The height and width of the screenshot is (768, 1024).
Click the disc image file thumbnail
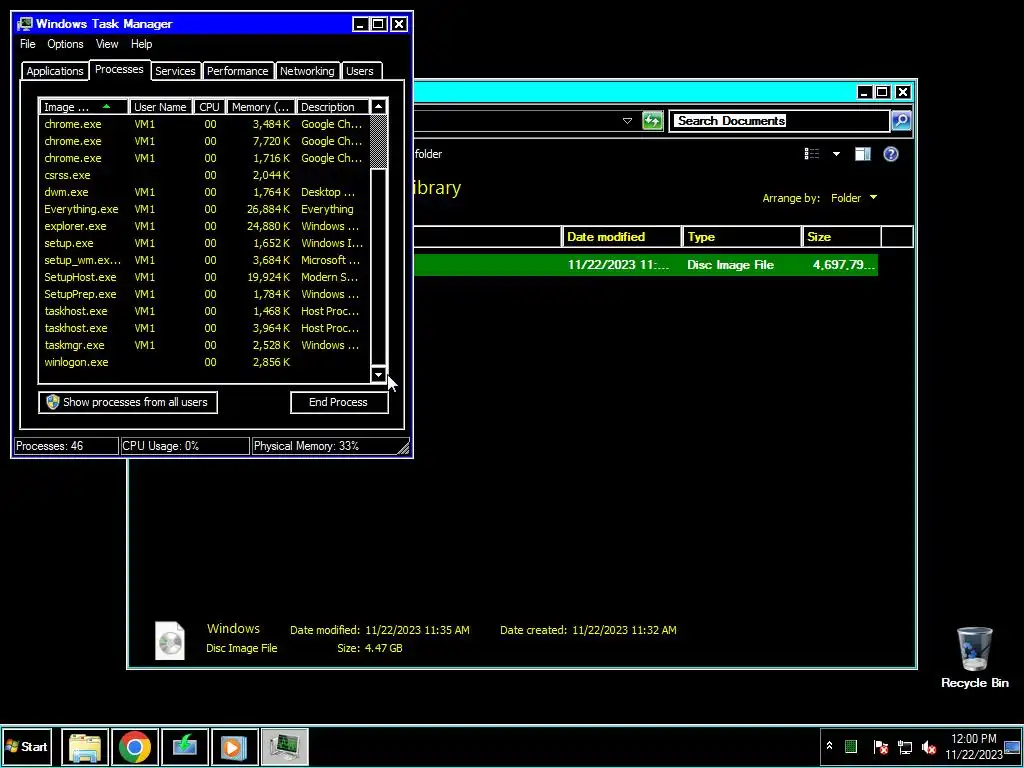coord(170,640)
